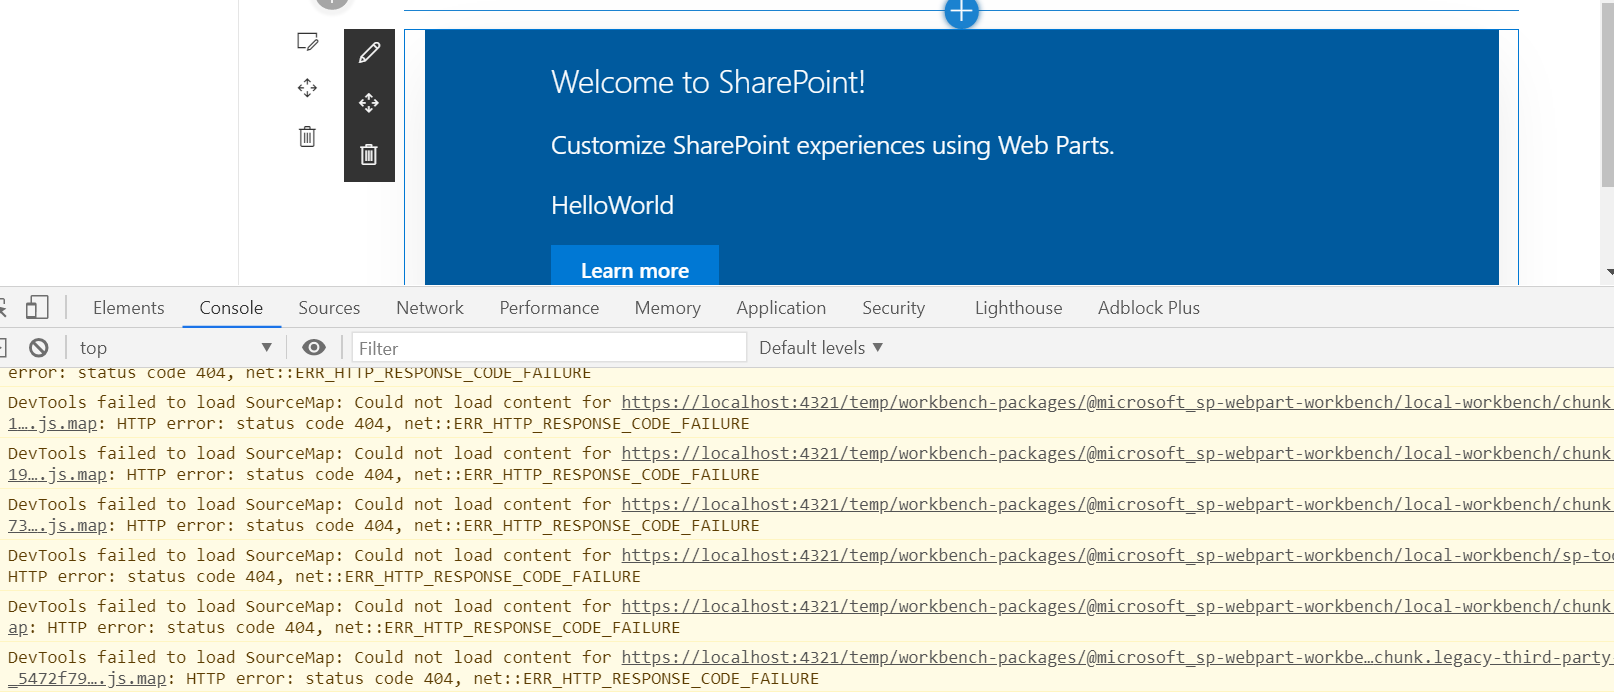Viewport: 1614px width, 697px height.
Task: Click the 1….js.map source map link
Action: [x=53, y=424]
